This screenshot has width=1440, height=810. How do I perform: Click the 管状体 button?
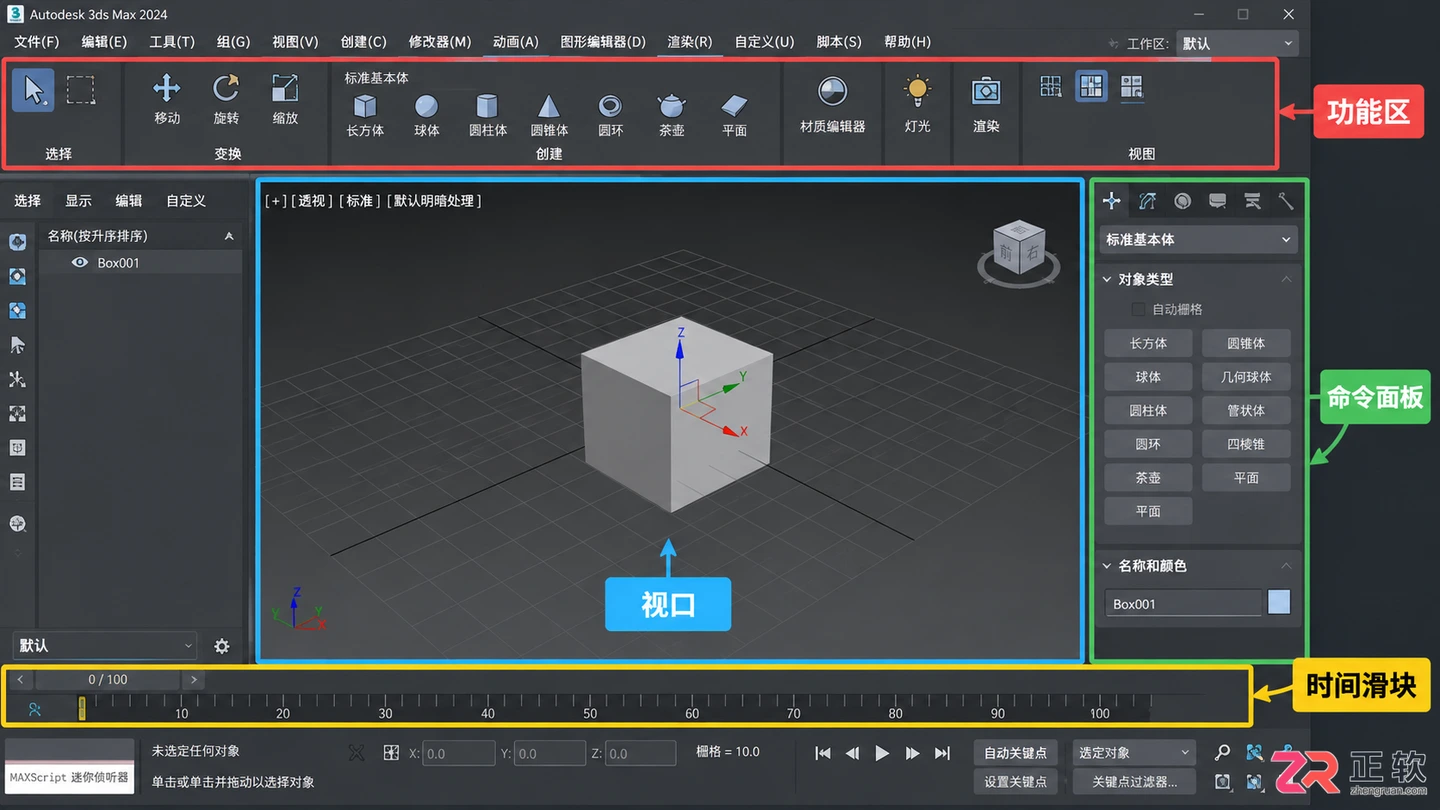click(1246, 410)
